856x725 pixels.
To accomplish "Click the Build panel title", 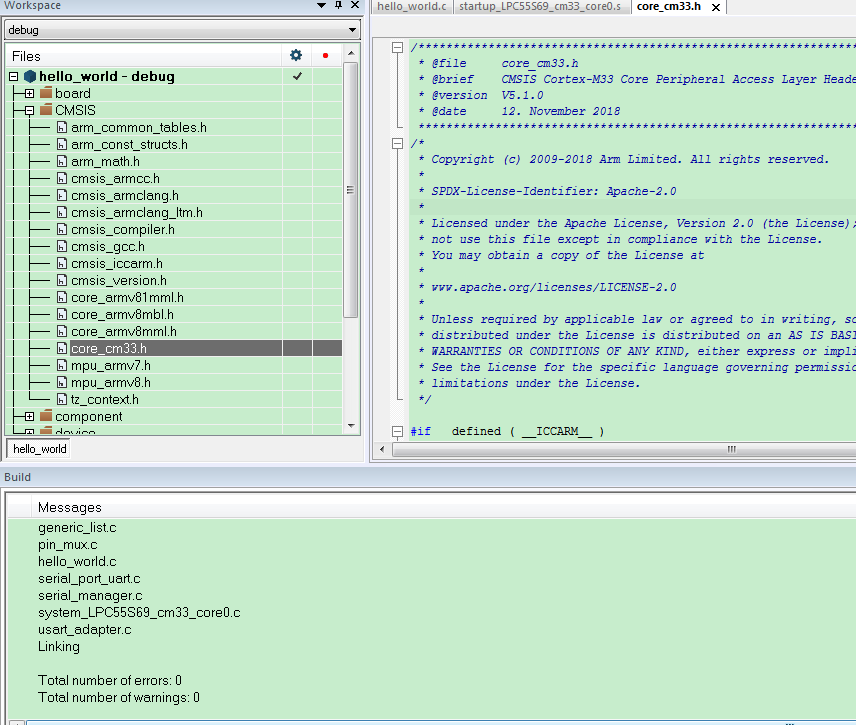I will coord(17,477).
